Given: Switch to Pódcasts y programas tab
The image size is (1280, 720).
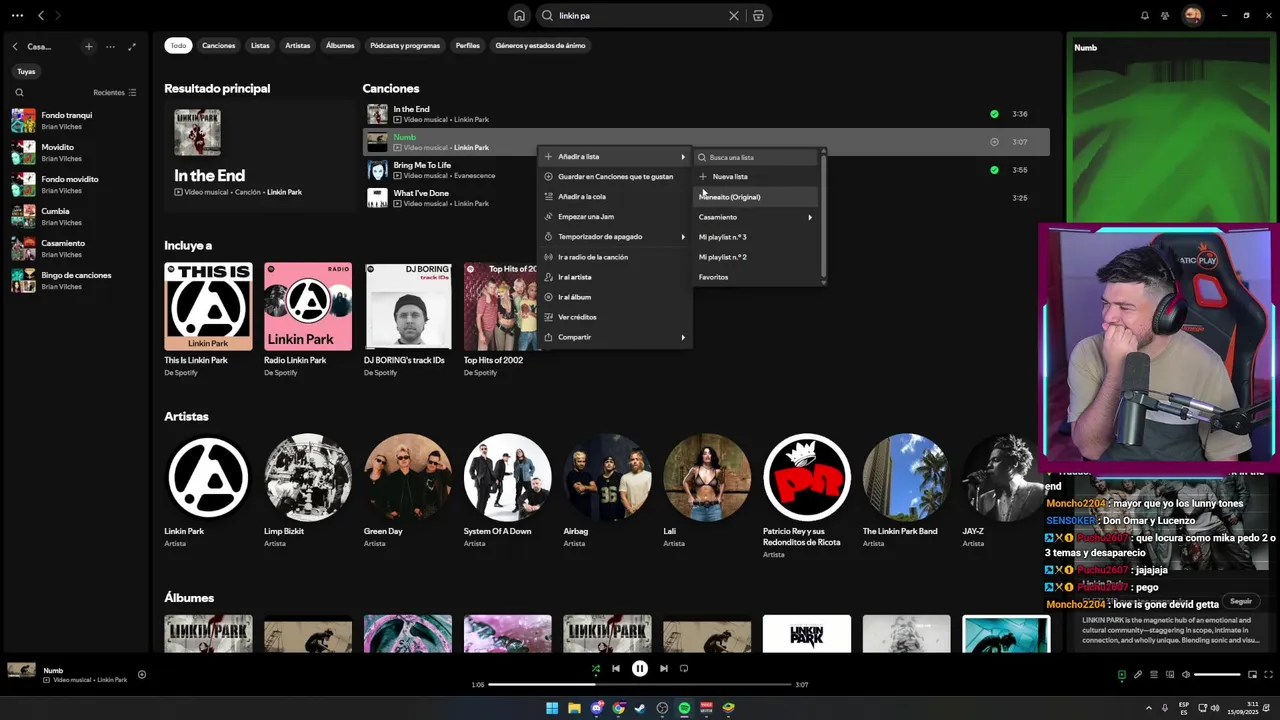Looking at the screenshot, I should pos(405,46).
